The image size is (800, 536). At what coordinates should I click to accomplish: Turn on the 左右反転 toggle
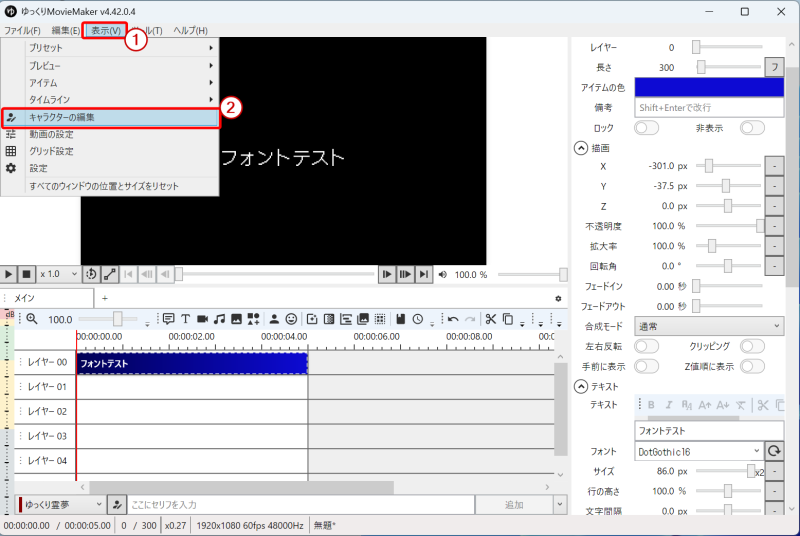point(646,346)
